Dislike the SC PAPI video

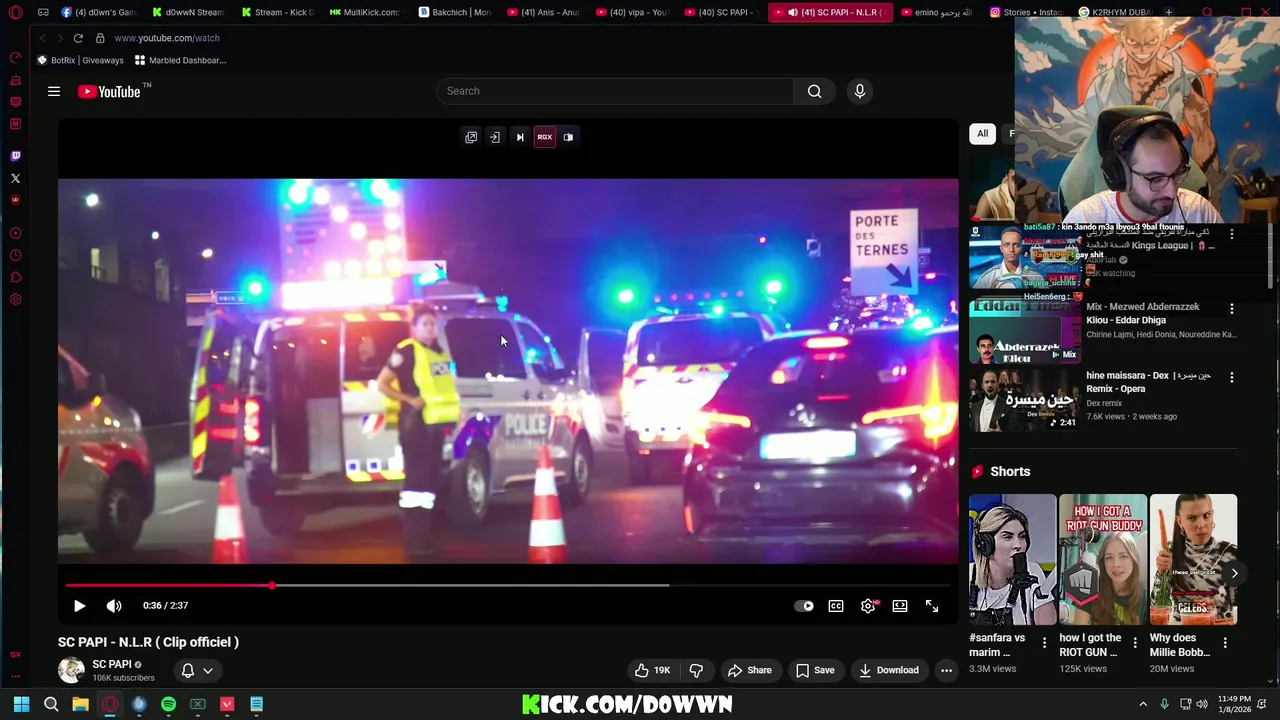click(x=696, y=670)
